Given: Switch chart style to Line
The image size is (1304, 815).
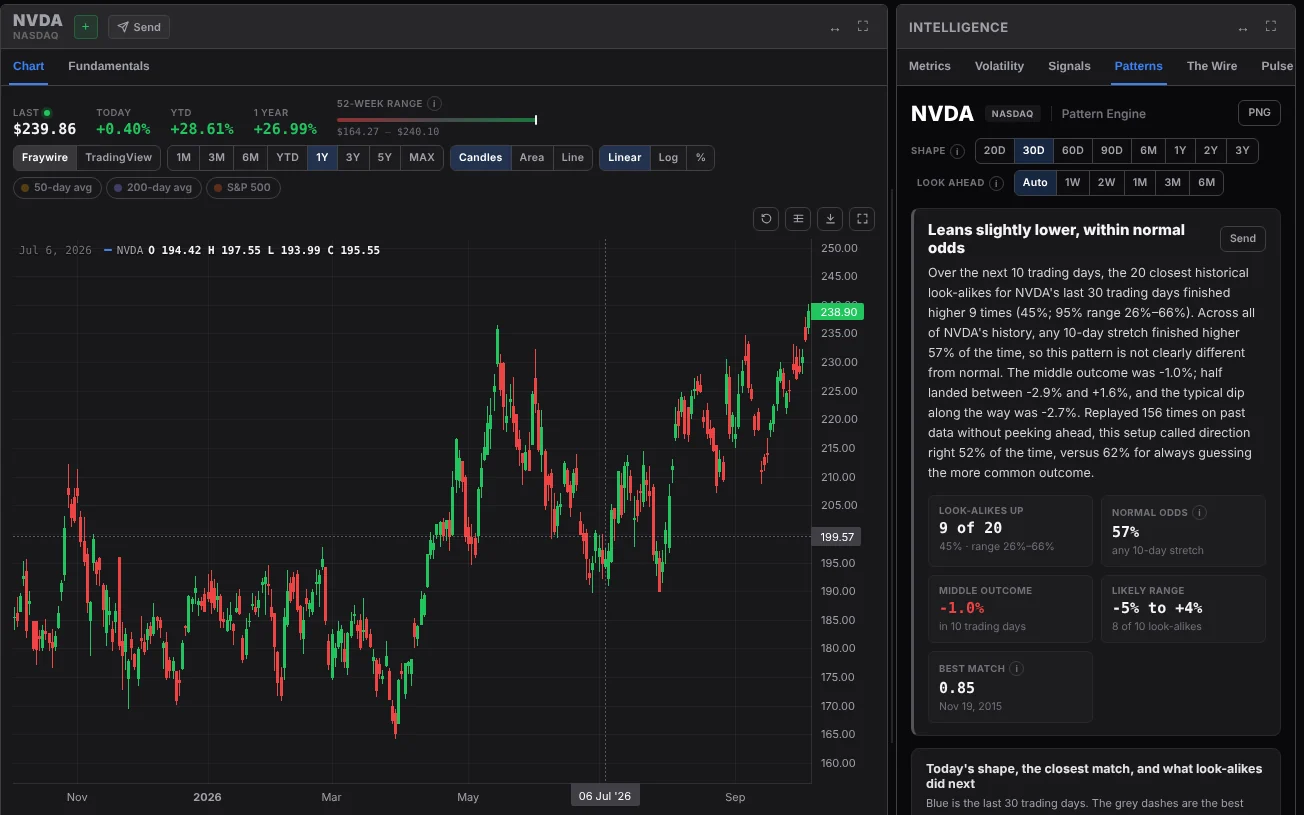Looking at the screenshot, I should (572, 158).
